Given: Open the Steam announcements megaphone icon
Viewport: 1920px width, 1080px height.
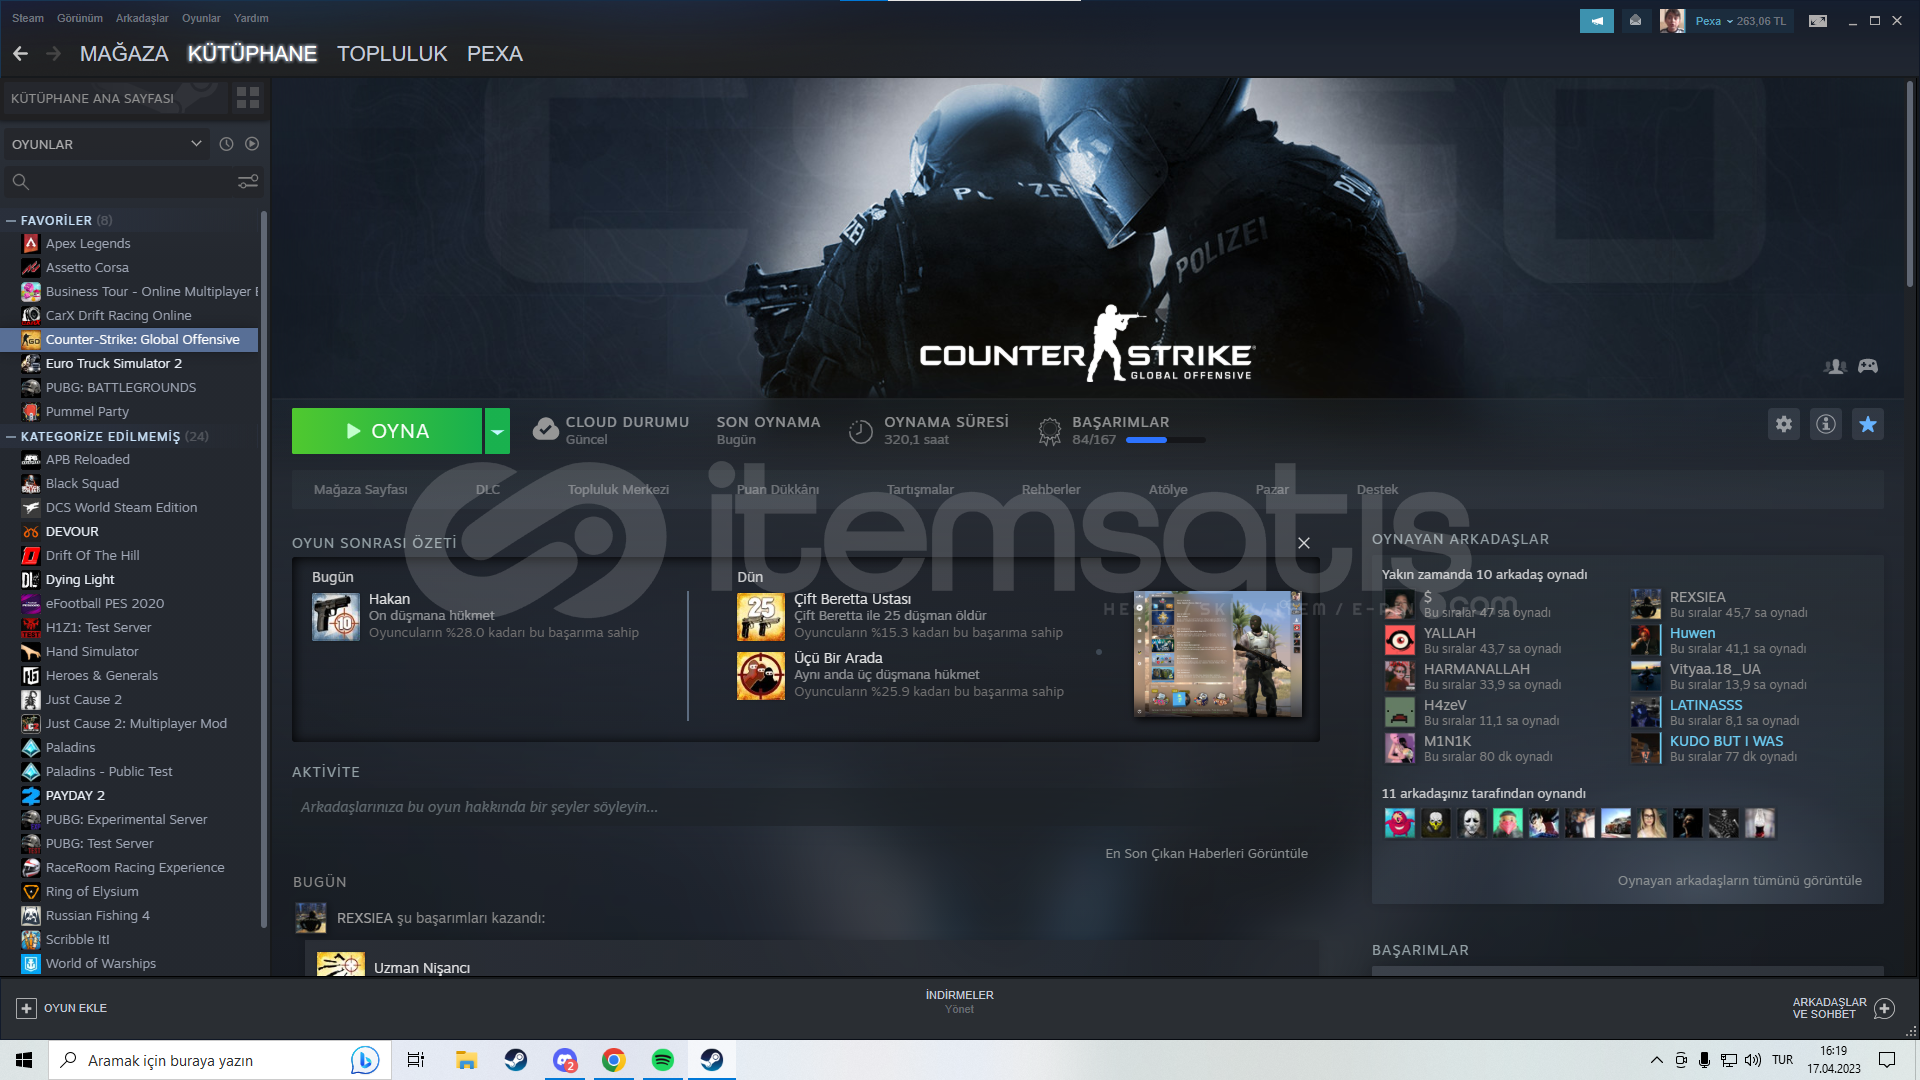Looking at the screenshot, I should [x=1596, y=21].
